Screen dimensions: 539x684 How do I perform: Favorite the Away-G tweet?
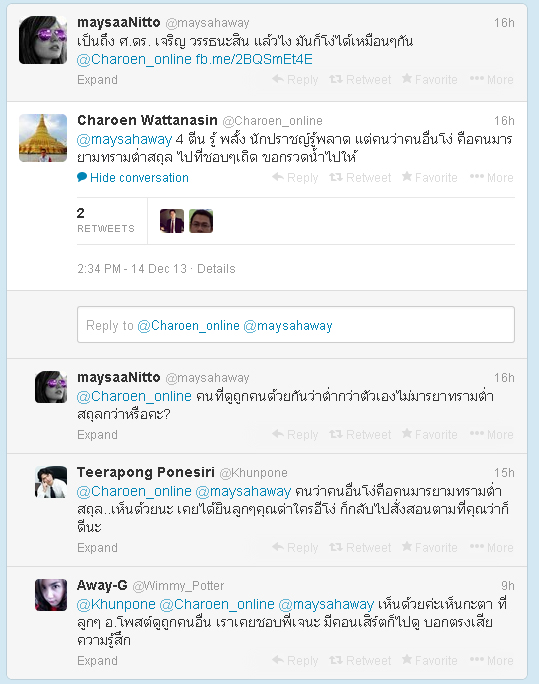430,660
